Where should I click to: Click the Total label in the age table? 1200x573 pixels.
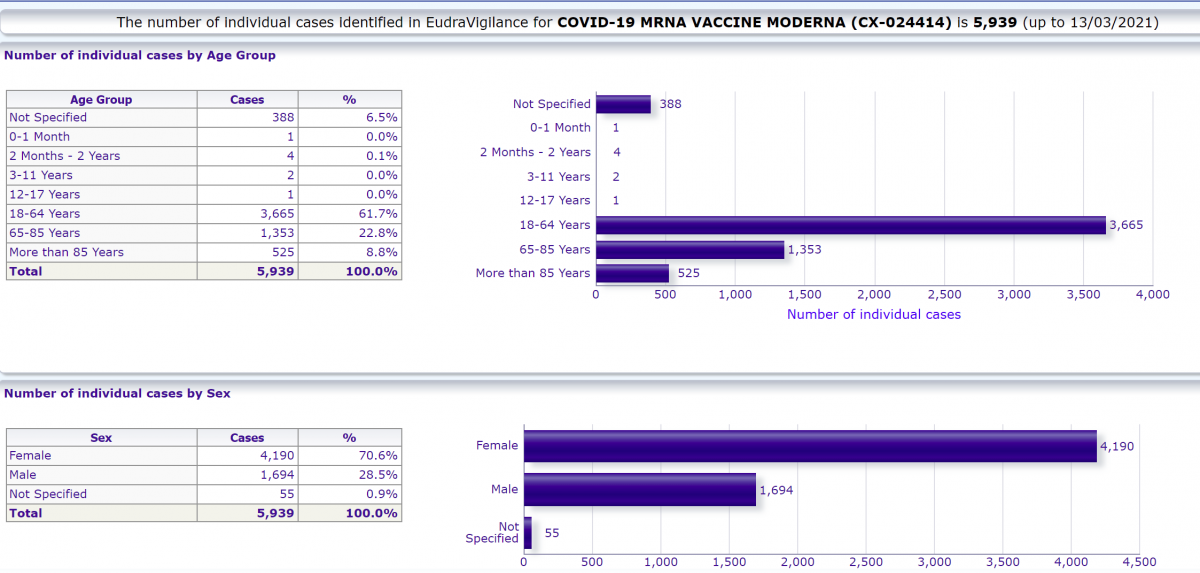click(x=26, y=271)
